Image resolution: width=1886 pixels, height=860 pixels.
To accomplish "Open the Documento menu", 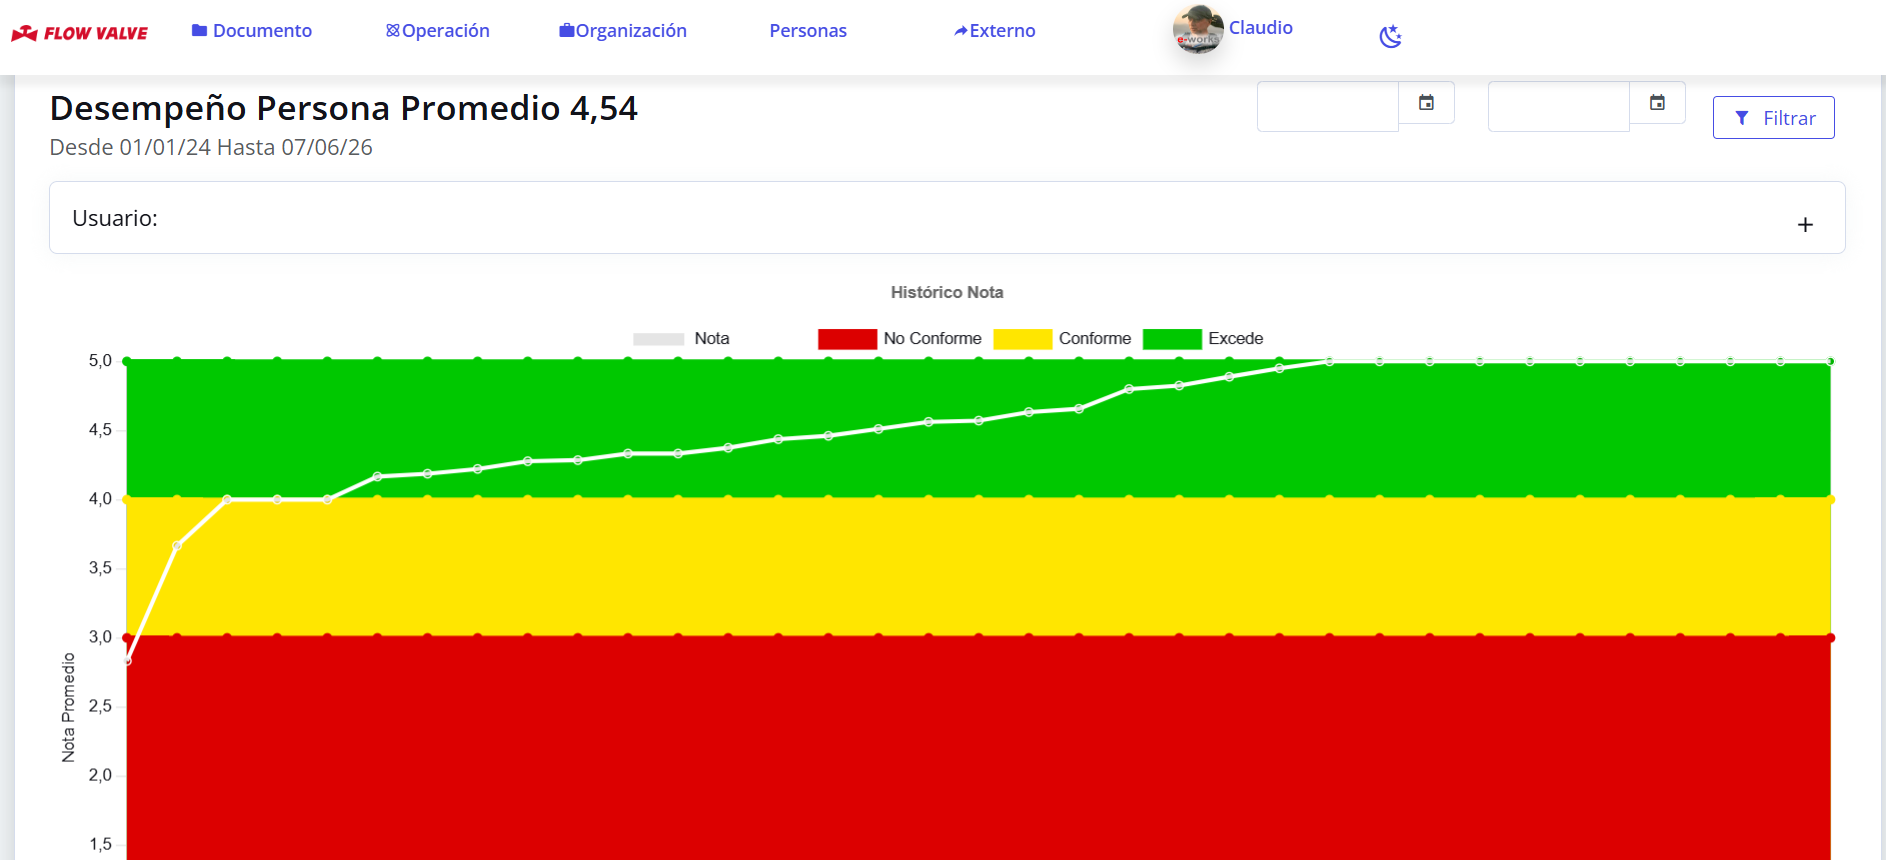I will (252, 31).
